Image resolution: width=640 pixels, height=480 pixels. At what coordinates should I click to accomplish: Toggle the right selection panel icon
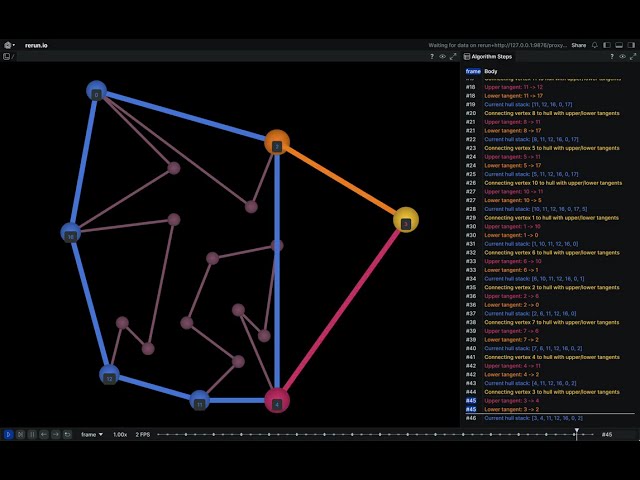(631, 45)
